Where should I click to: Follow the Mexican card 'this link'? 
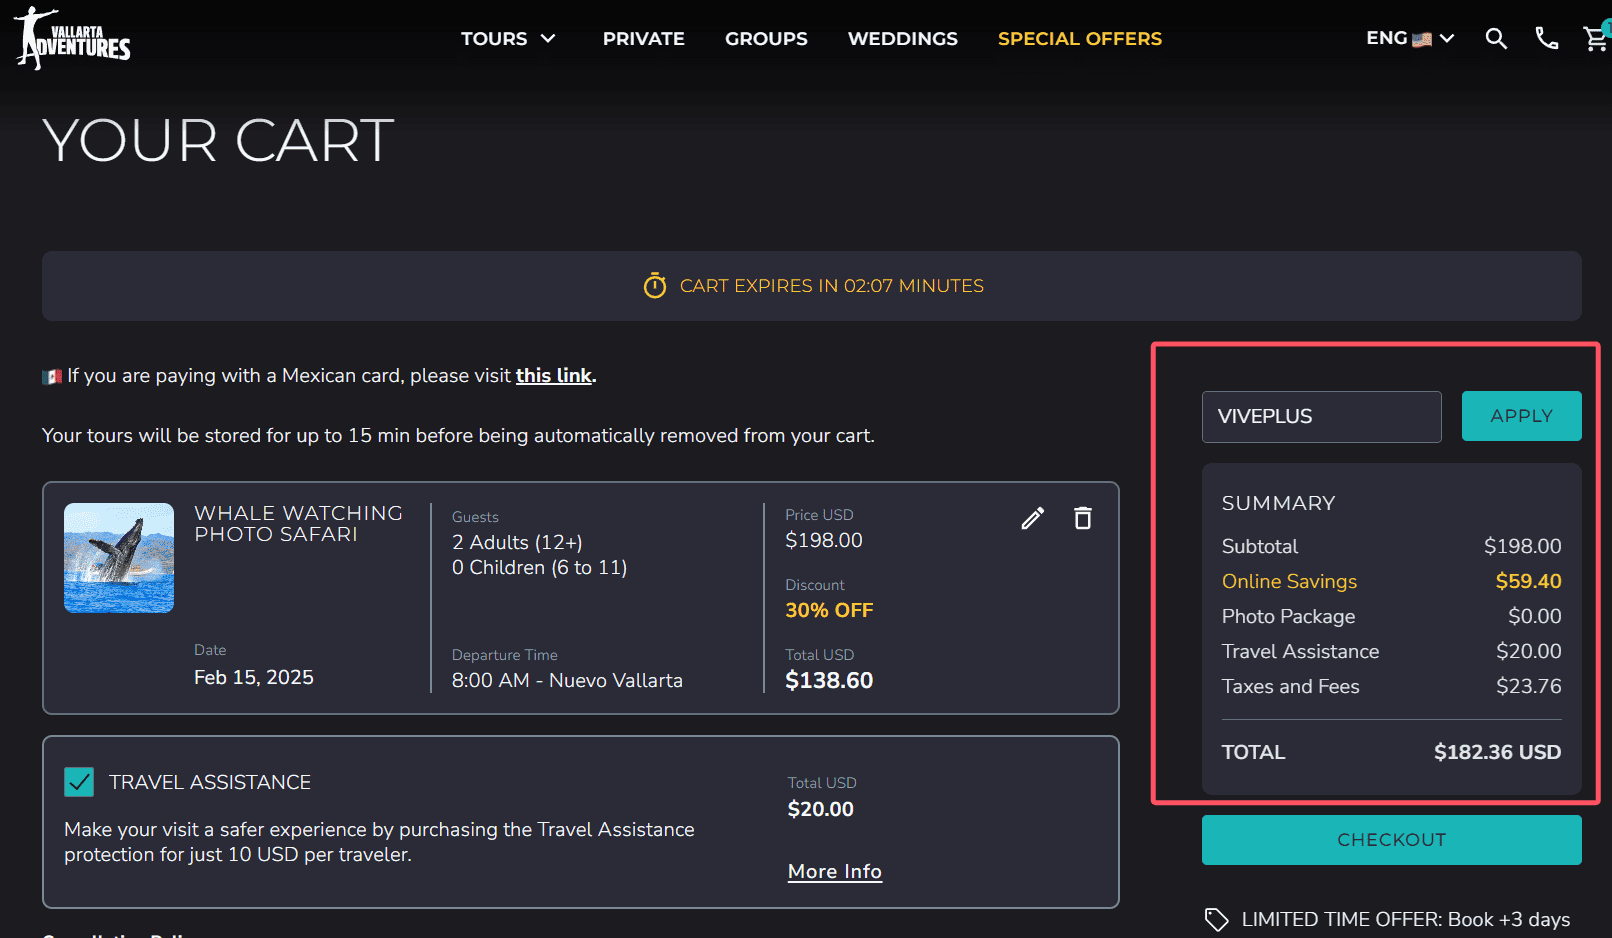pos(554,376)
